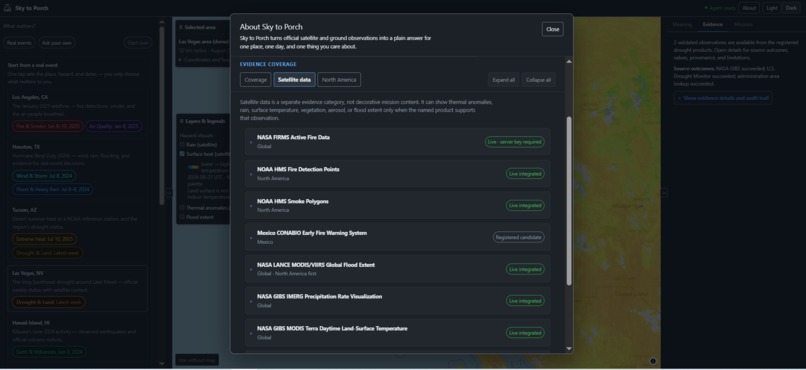Select the Satellite data tab
This screenshot has height=370, width=806.
(294, 80)
